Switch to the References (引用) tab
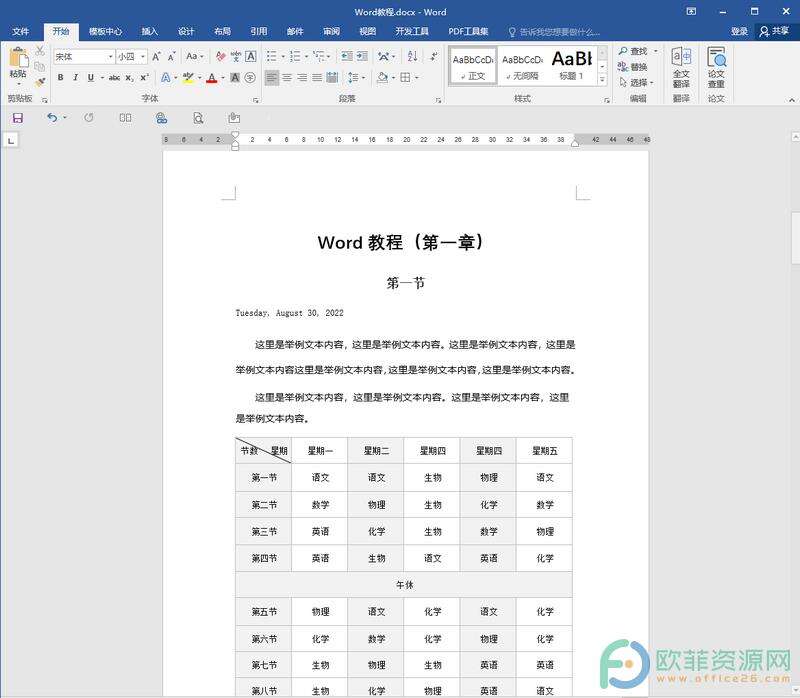Screen dimensions: 800x698 tap(259, 31)
